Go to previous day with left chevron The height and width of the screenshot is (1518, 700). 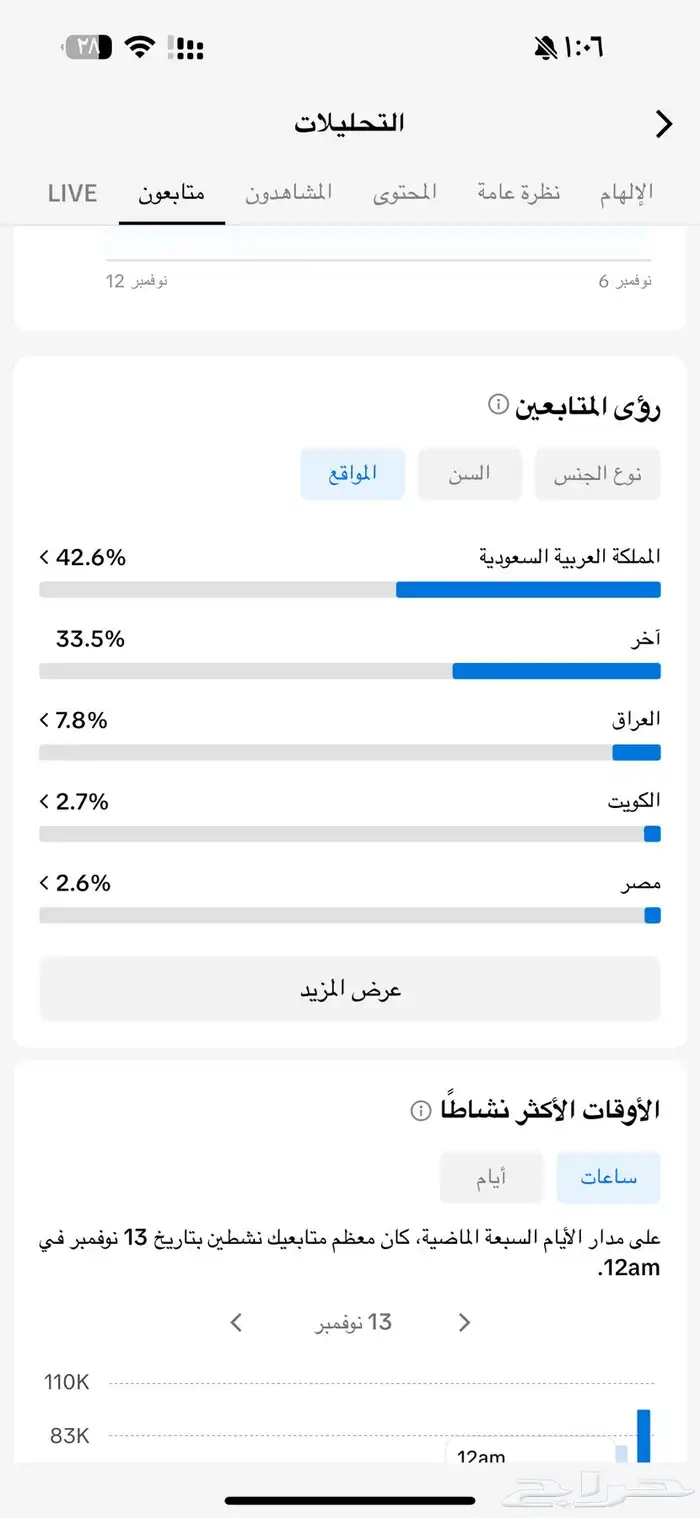(x=236, y=1322)
